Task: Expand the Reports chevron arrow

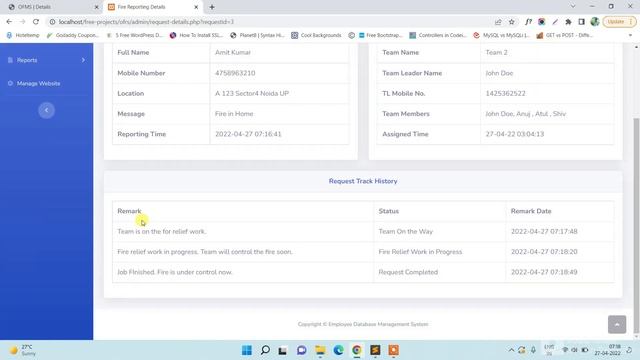Action: coord(83,60)
